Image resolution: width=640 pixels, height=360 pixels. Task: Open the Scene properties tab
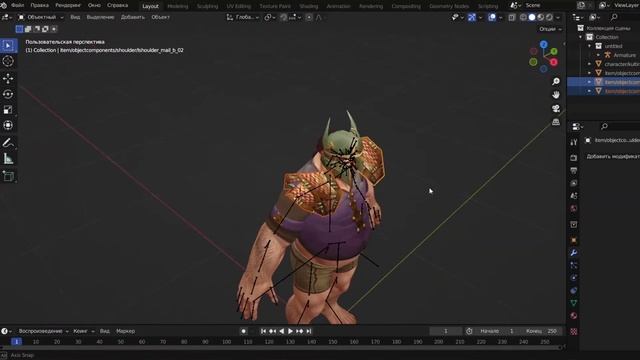(573, 196)
